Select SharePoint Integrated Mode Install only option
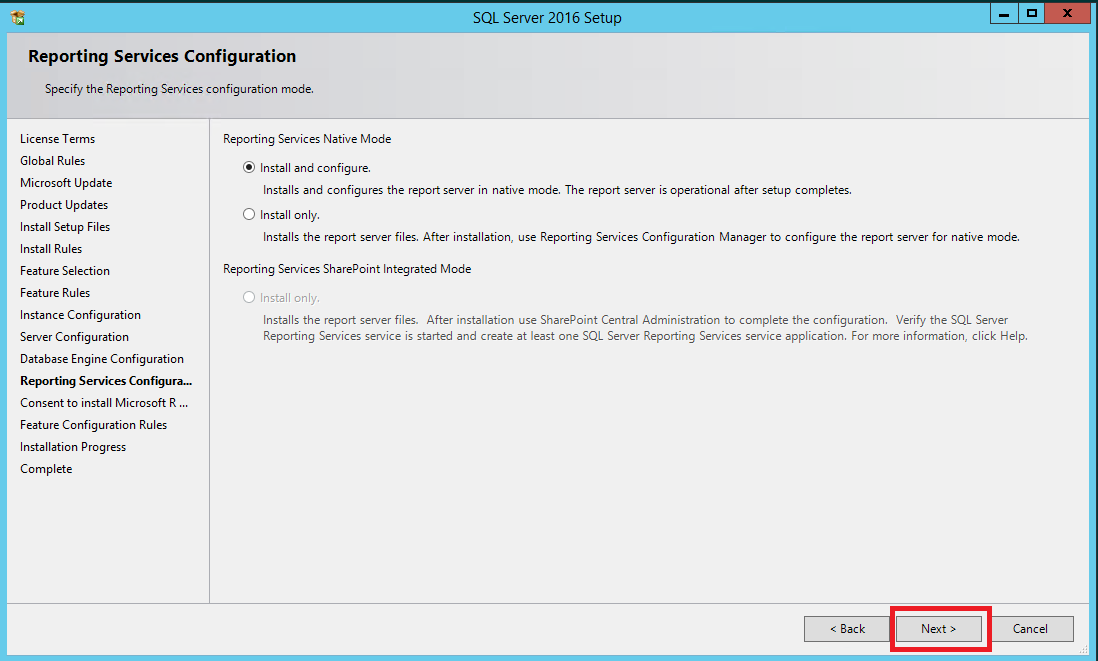The height and width of the screenshot is (661, 1098). coord(249,297)
